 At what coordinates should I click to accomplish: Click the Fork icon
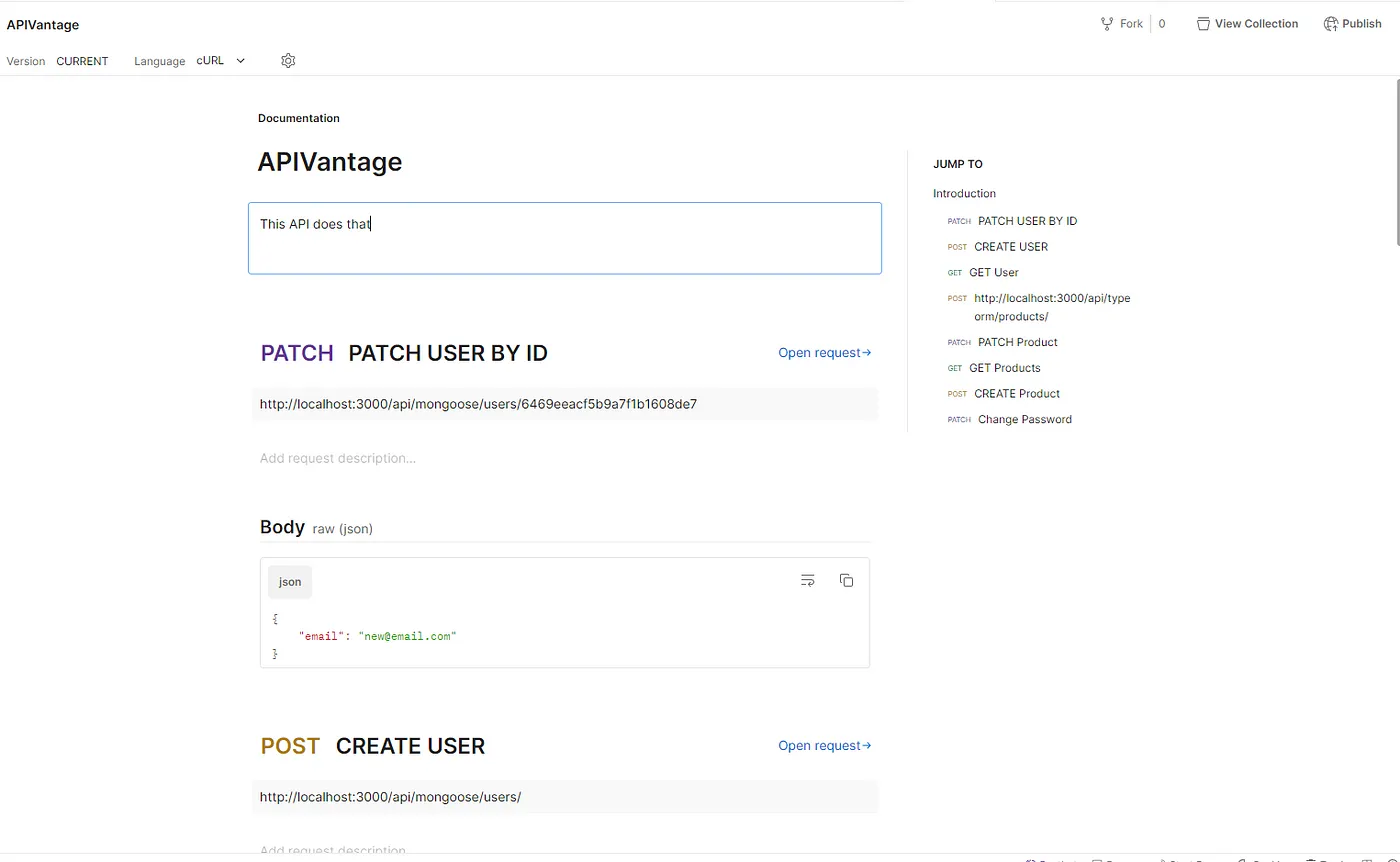pos(1107,24)
